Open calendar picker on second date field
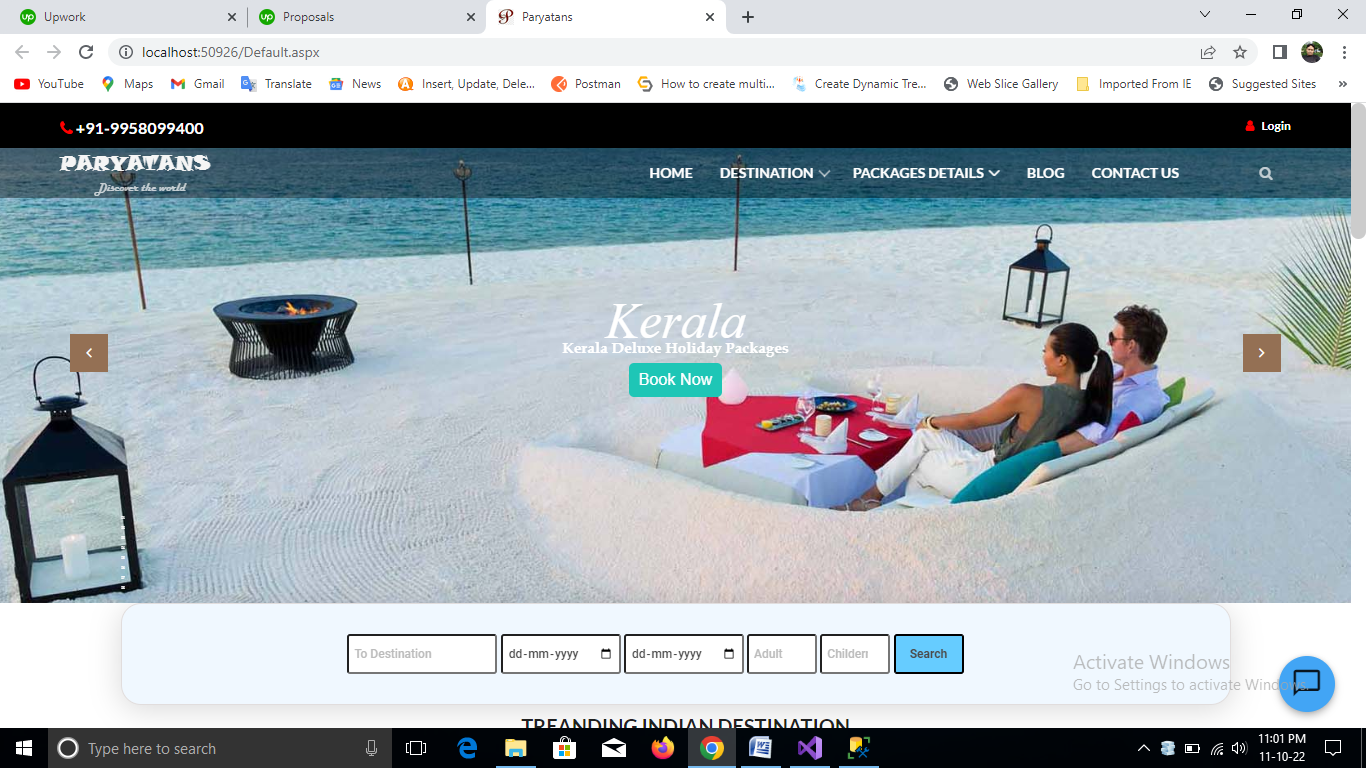 pos(729,654)
